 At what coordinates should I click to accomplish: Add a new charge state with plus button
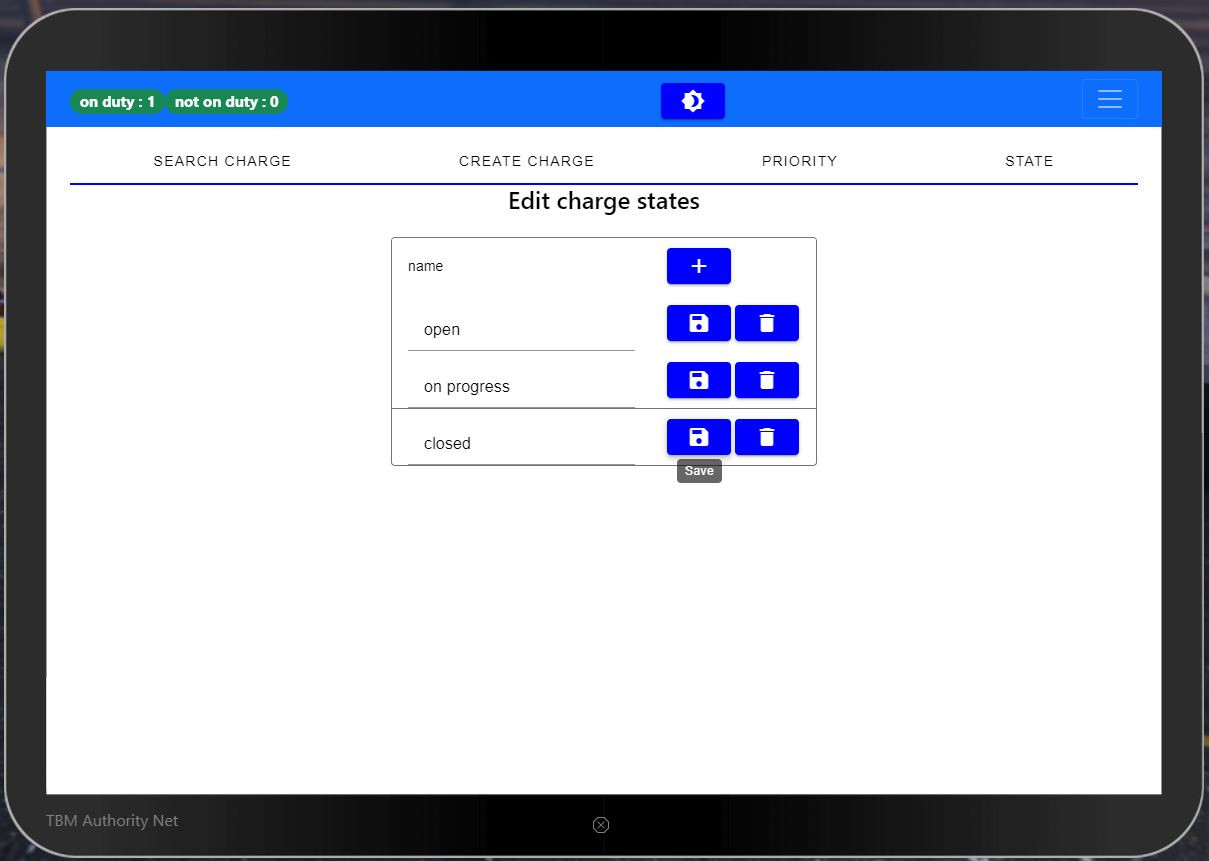pyautogui.click(x=699, y=266)
